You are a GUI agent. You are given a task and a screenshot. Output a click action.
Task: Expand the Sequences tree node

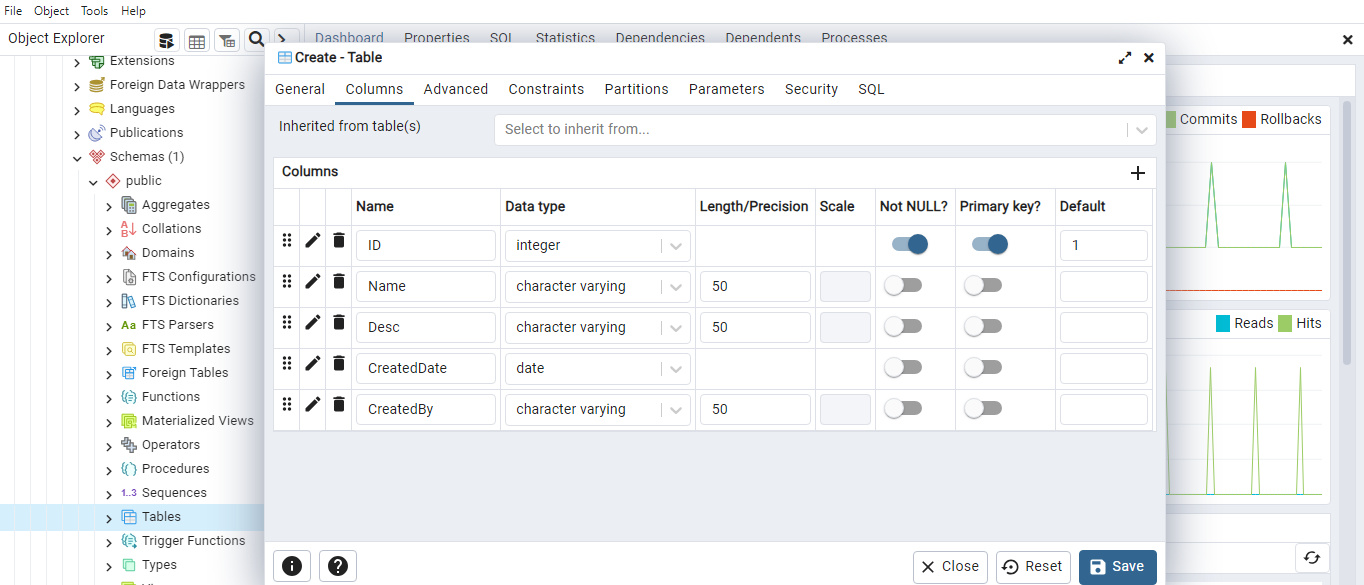tap(109, 494)
